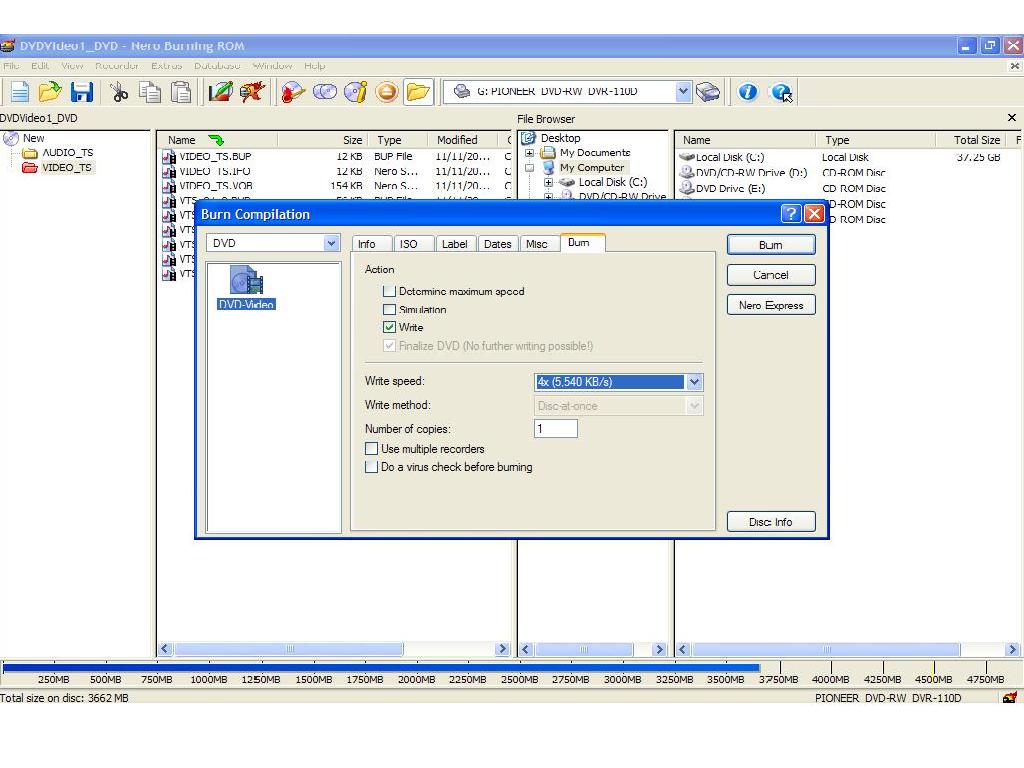Expand the My Documents tree node
Screen dimensions: 1024x768
pyautogui.click(x=530, y=153)
